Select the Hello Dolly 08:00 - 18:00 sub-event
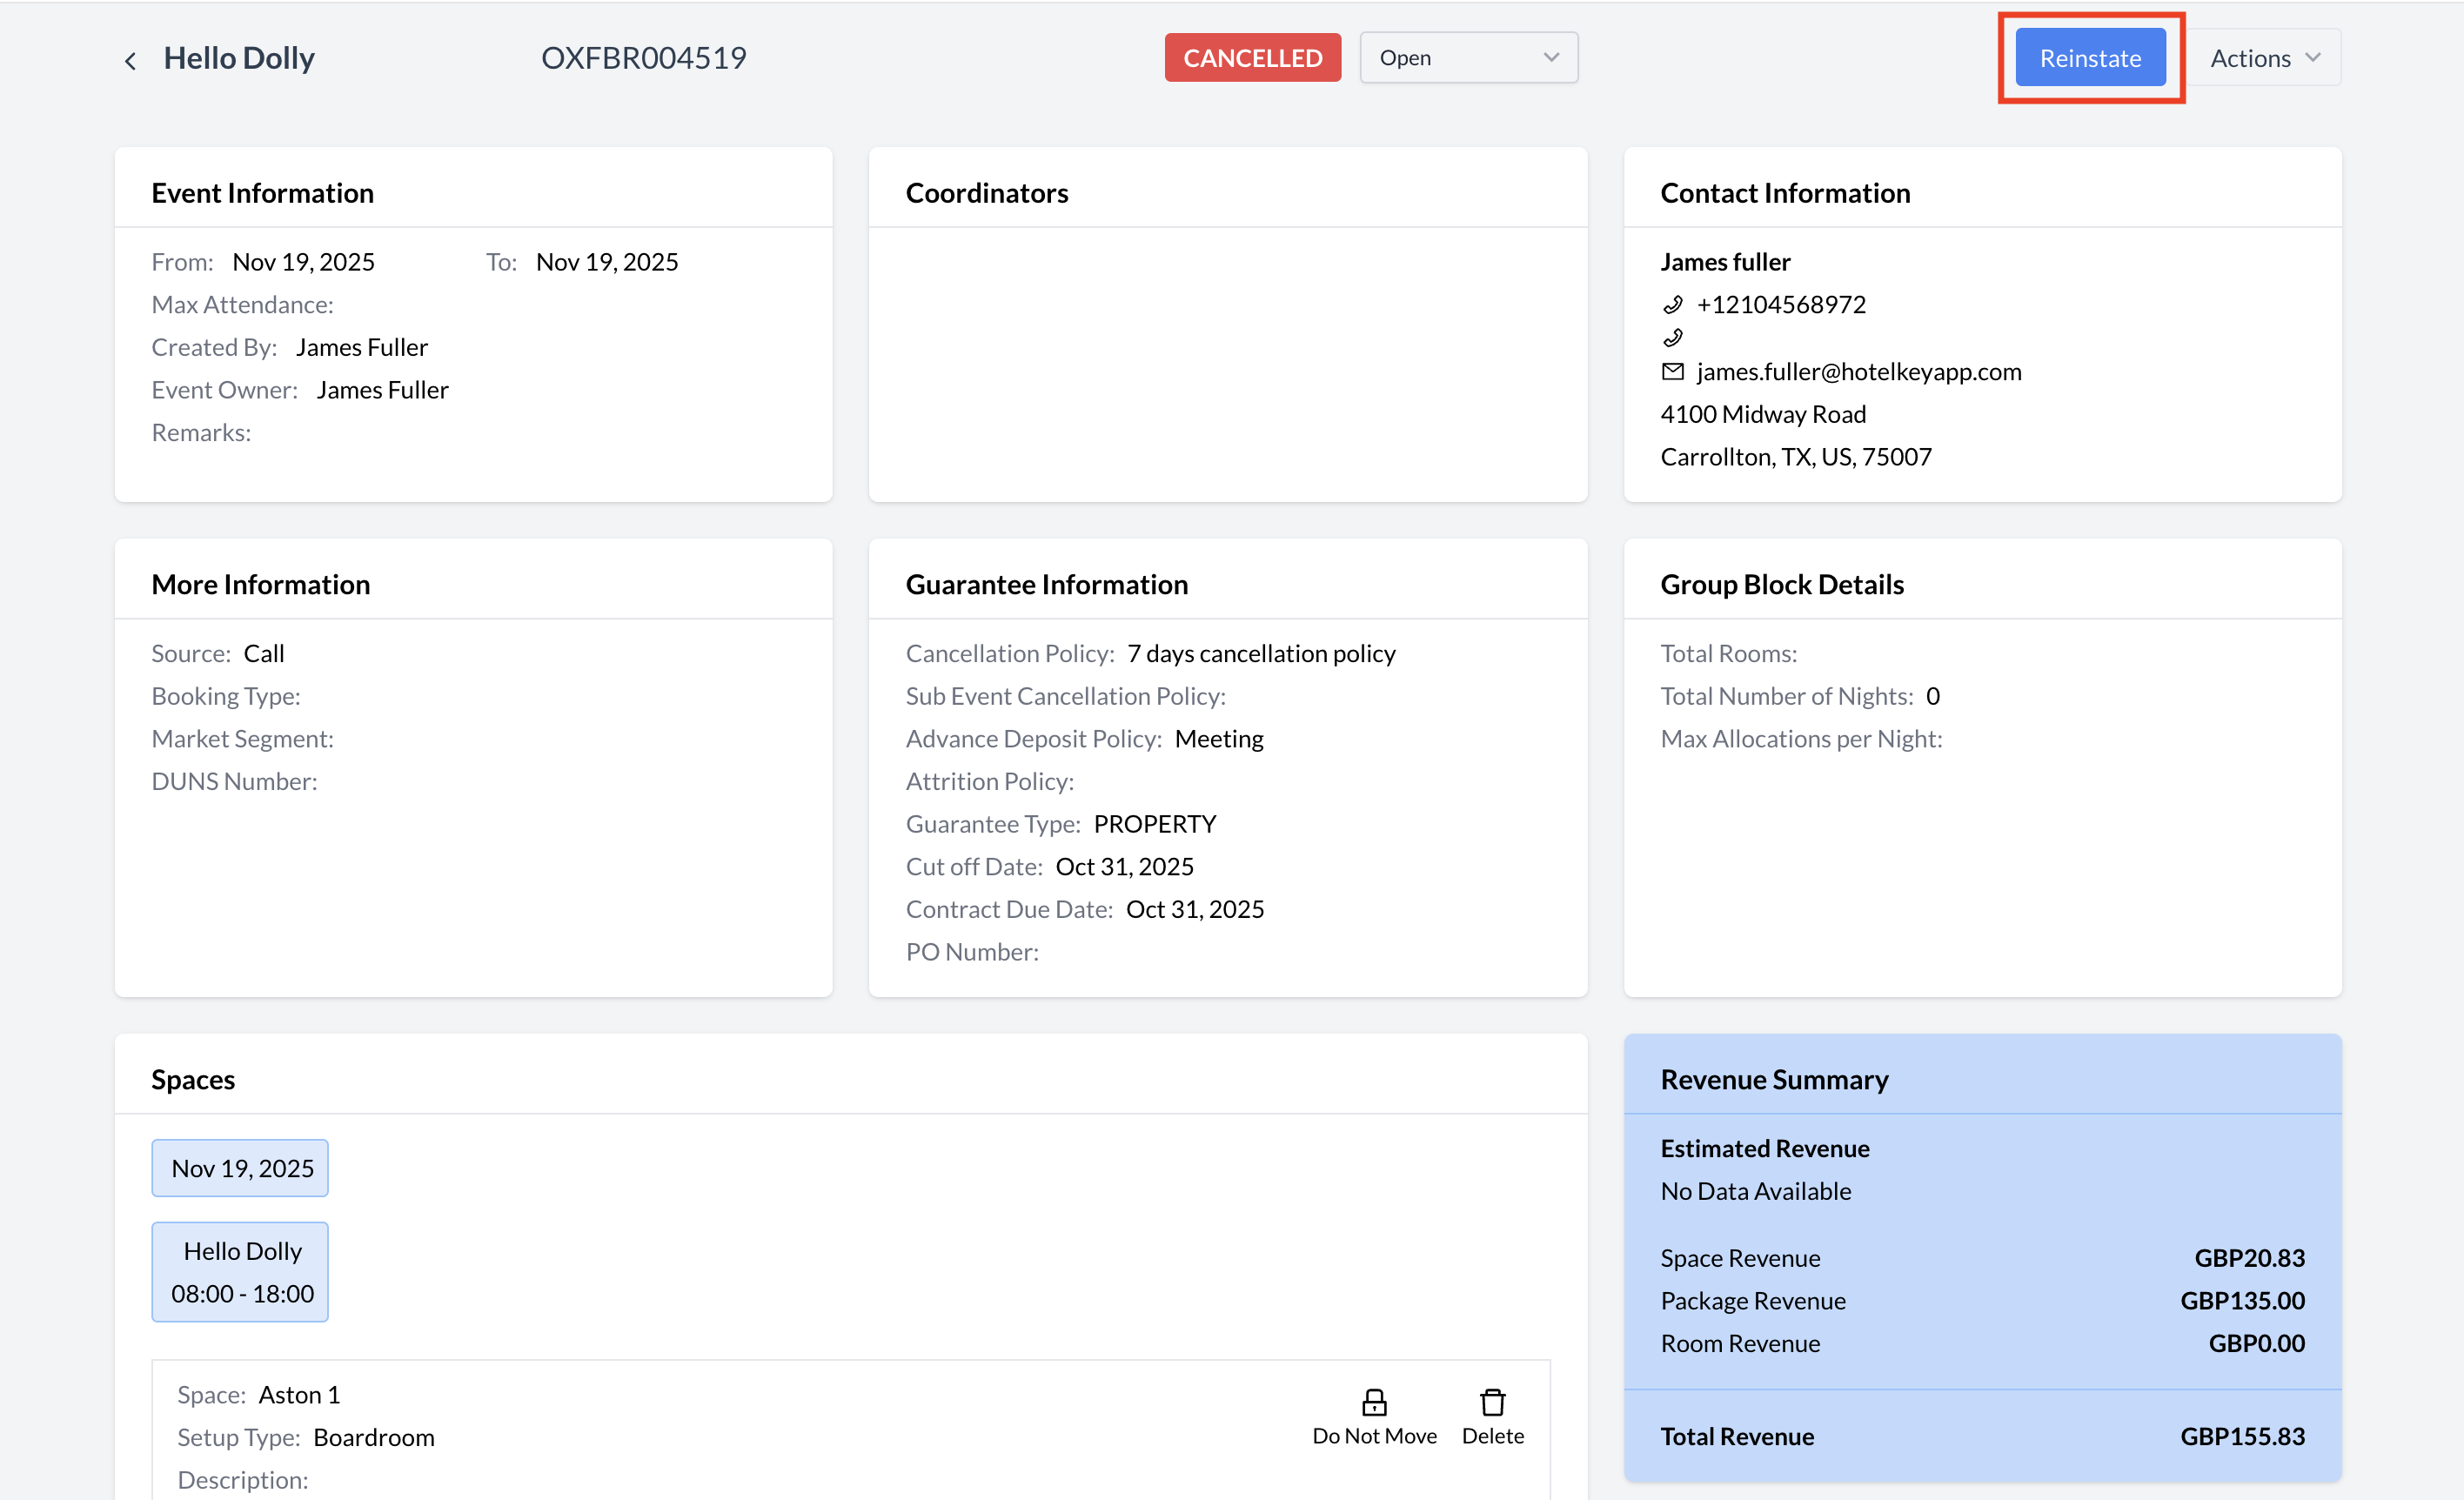This screenshot has height=1500, width=2464. click(x=240, y=1272)
